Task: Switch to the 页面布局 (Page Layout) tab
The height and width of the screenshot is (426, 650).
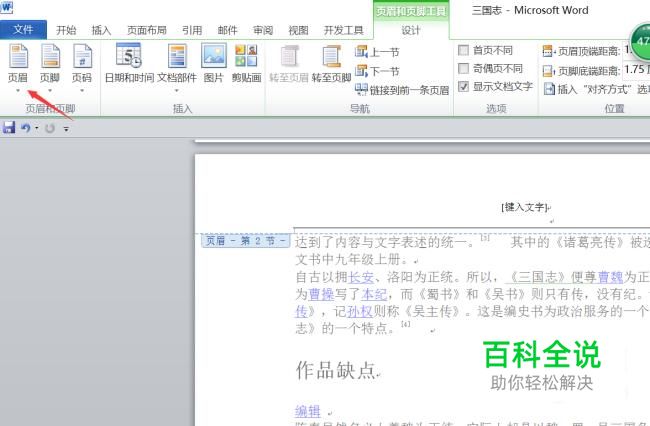Action: point(147,30)
